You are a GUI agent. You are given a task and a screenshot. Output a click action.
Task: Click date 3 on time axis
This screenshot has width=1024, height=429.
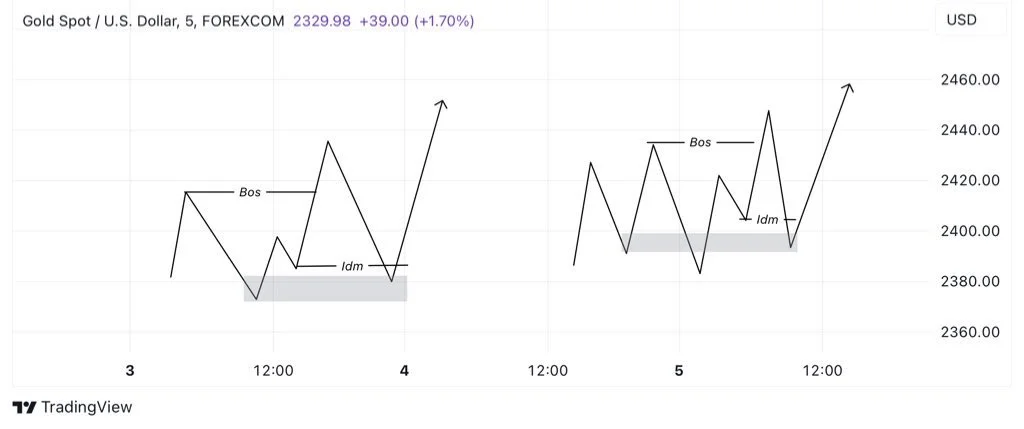pyautogui.click(x=130, y=372)
